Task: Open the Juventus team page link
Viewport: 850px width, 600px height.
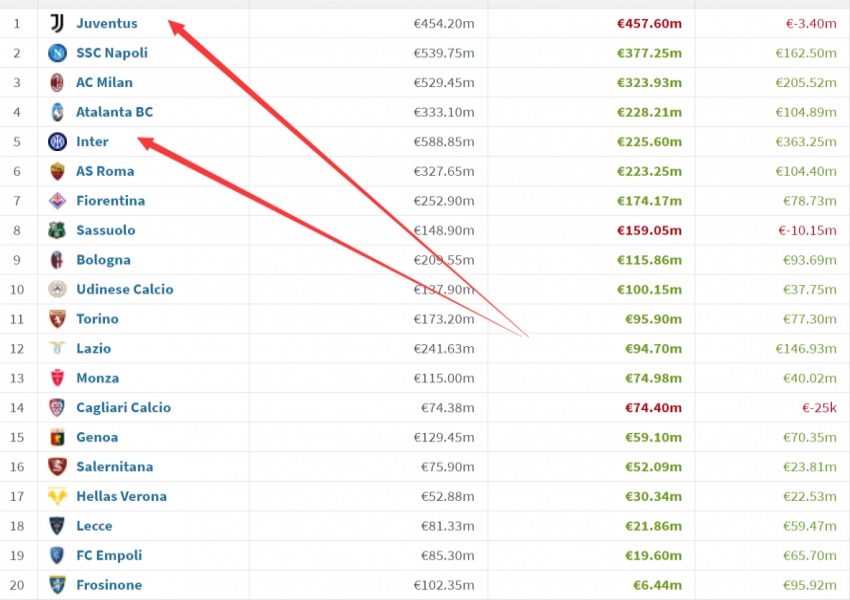Action: tap(107, 23)
